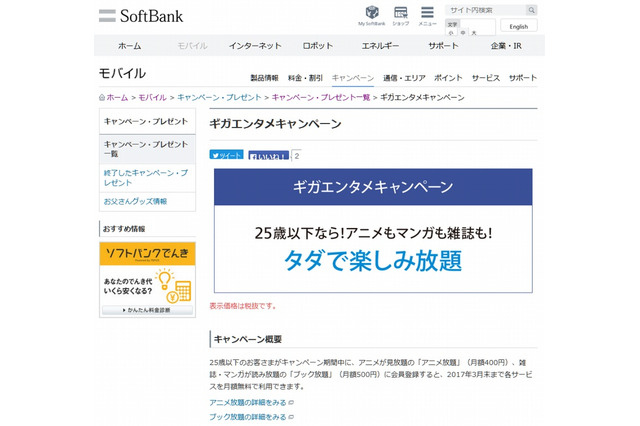
Task: Click the like count 2 bubble
Action: click(x=297, y=155)
